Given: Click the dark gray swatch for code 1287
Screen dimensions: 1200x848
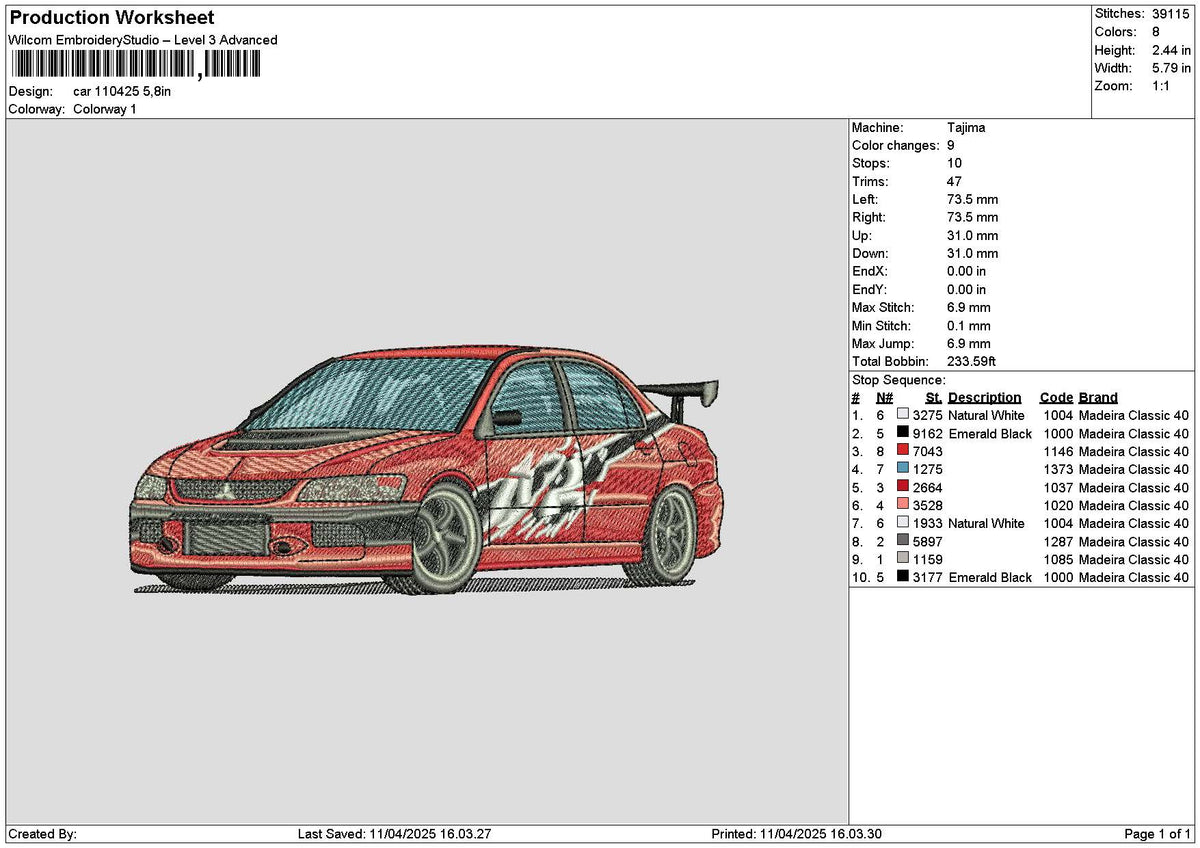Looking at the screenshot, I should [x=903, y=540].
